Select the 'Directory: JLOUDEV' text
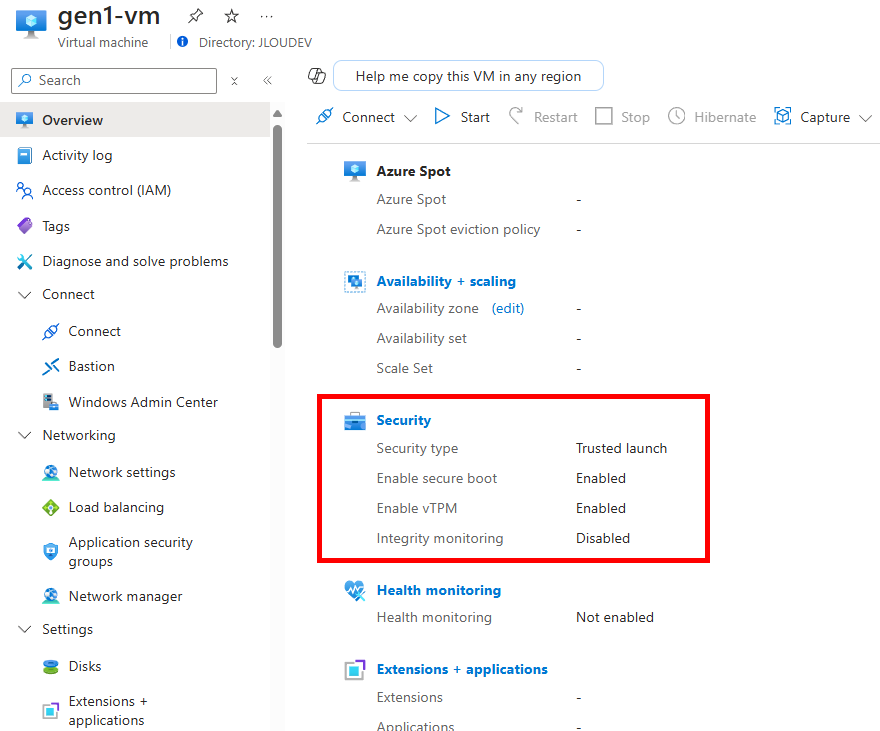Viewport: 880px width, 731px height. point(255,43)
